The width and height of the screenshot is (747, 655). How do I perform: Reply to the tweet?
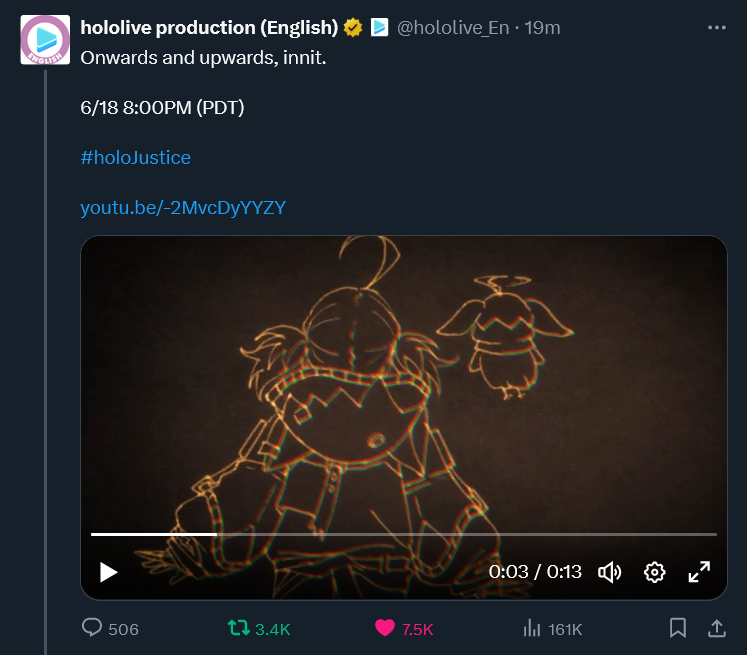(x=92, y=629)
